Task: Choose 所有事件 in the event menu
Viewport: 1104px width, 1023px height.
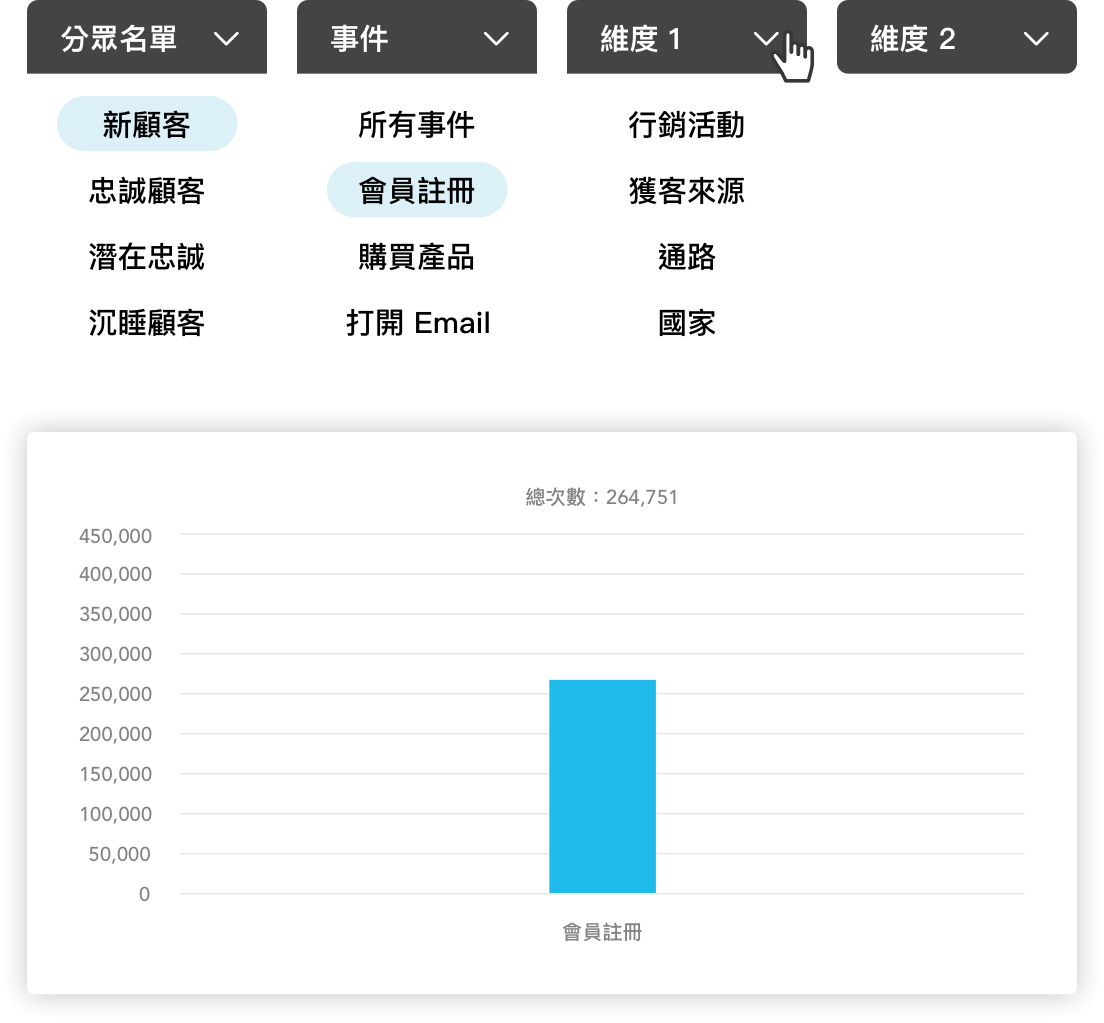Action: [x=417, y=125]
